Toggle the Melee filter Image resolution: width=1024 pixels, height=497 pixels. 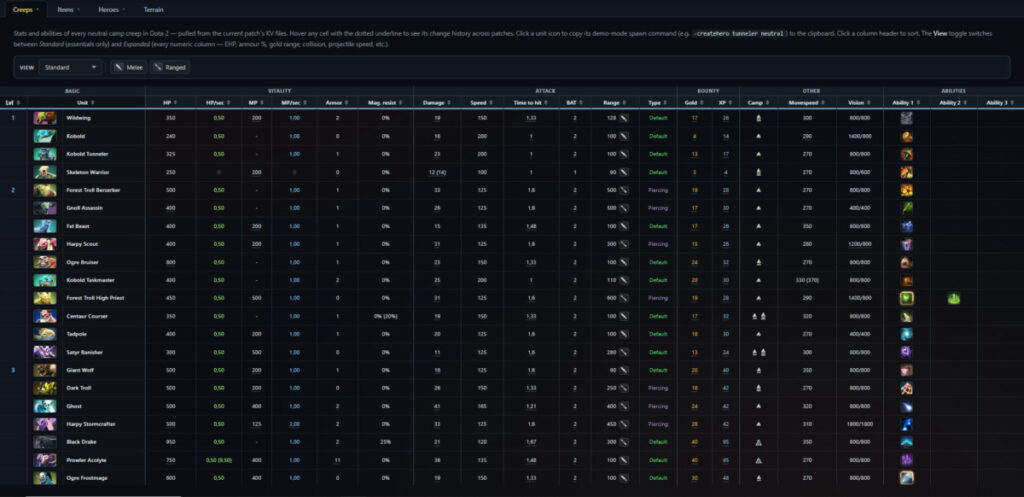[x=128, y=67]
